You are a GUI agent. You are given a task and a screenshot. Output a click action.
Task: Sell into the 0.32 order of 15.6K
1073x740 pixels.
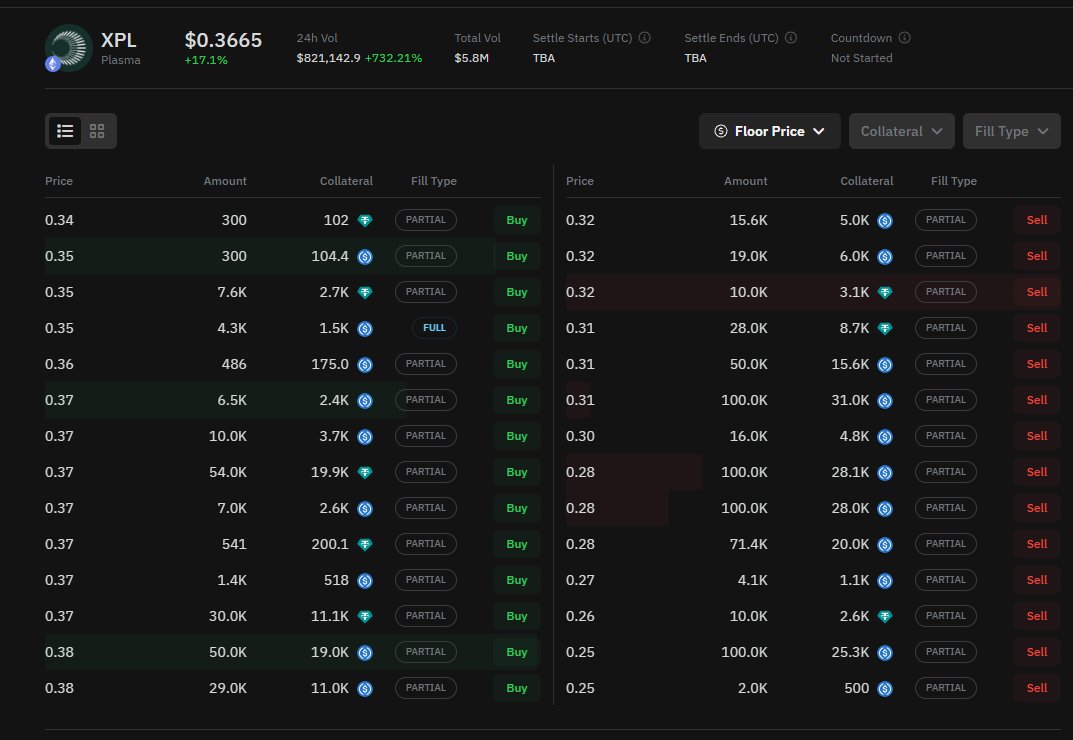click(1037, 220)
